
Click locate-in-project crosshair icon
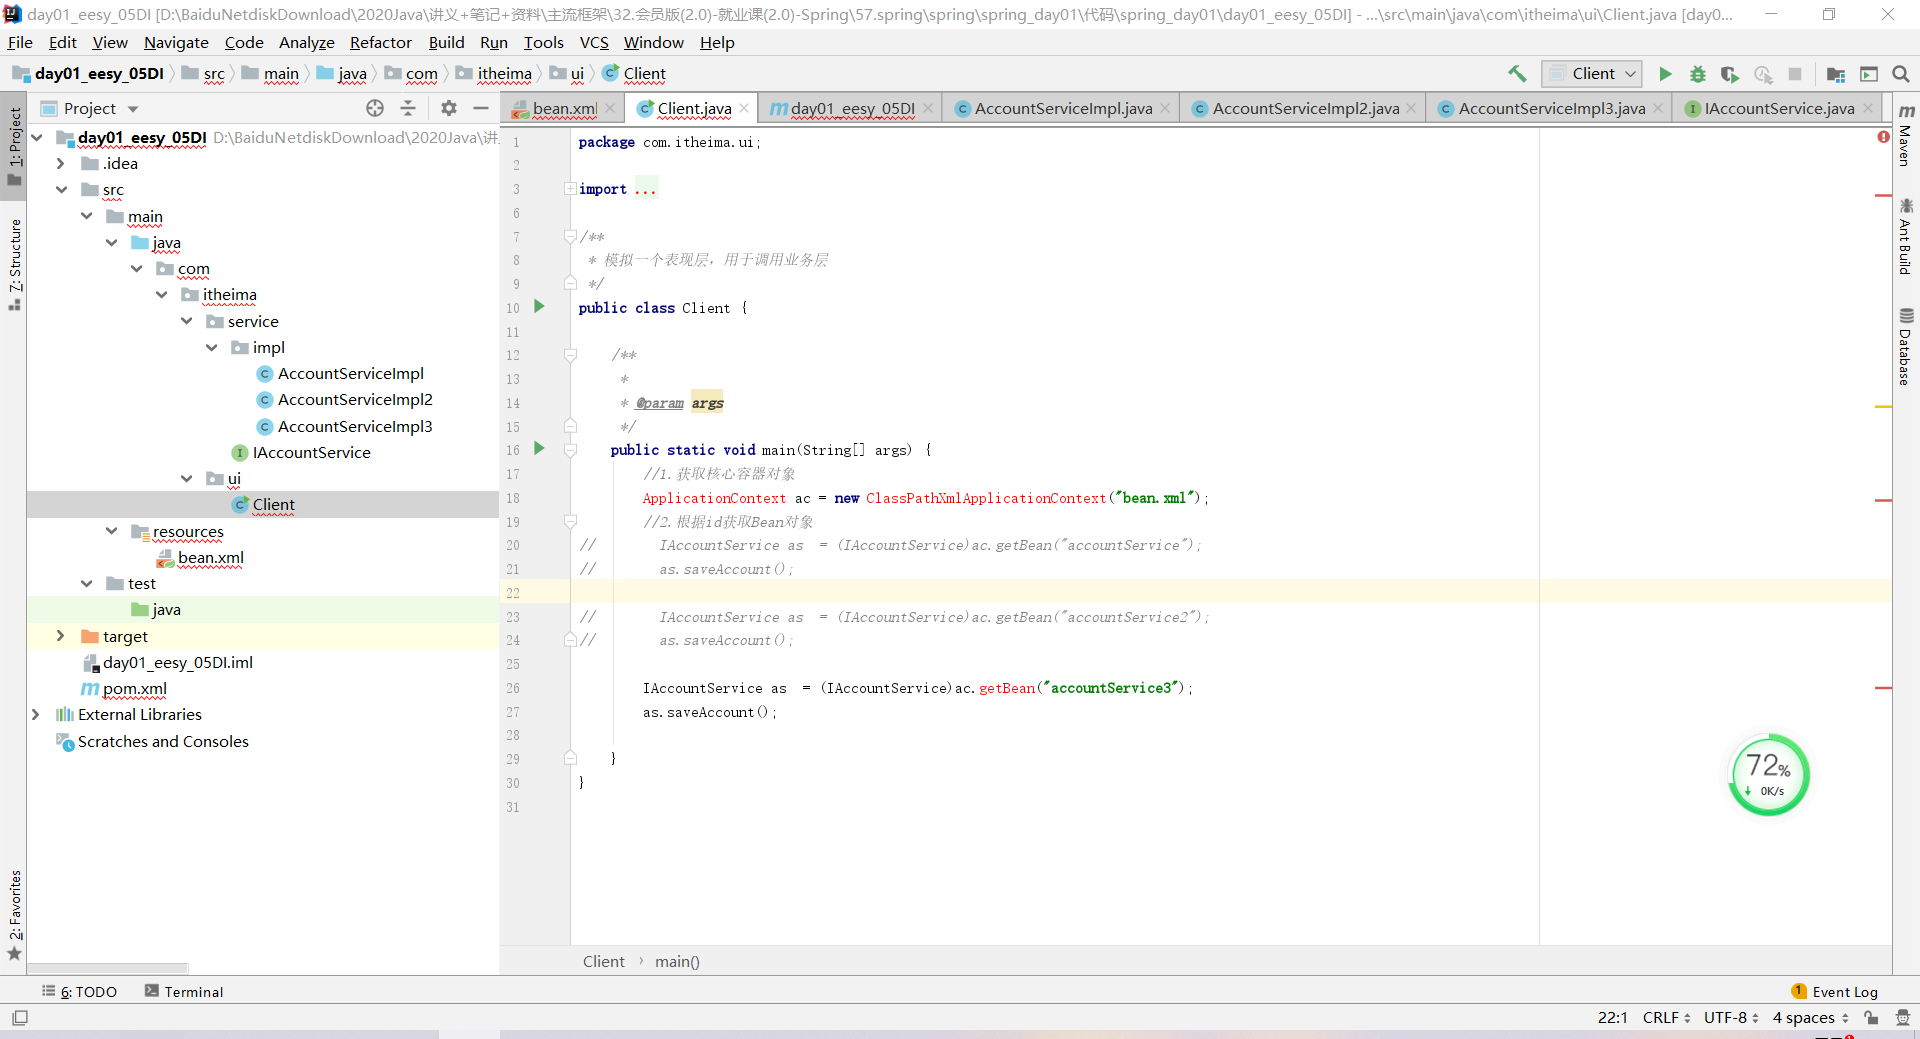point(375,108)
